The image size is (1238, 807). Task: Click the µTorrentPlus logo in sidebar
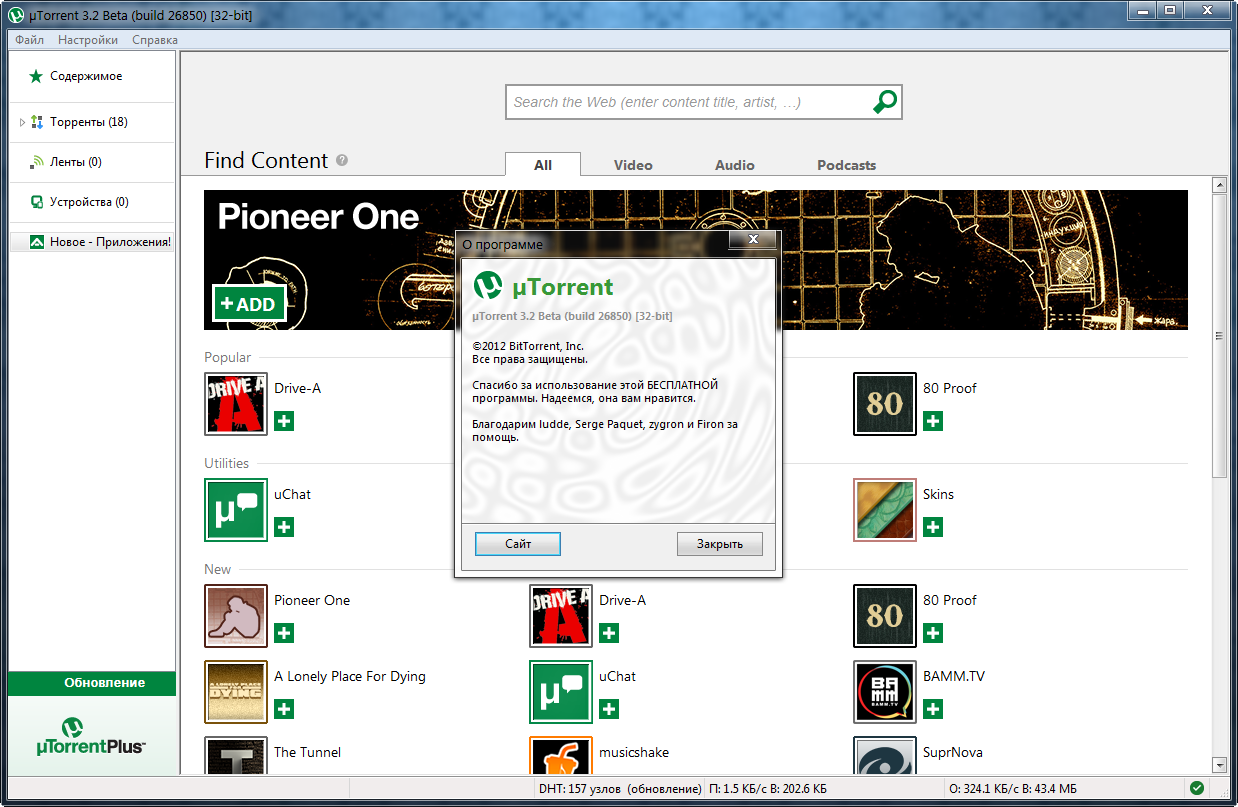click(x=91, y=736)
